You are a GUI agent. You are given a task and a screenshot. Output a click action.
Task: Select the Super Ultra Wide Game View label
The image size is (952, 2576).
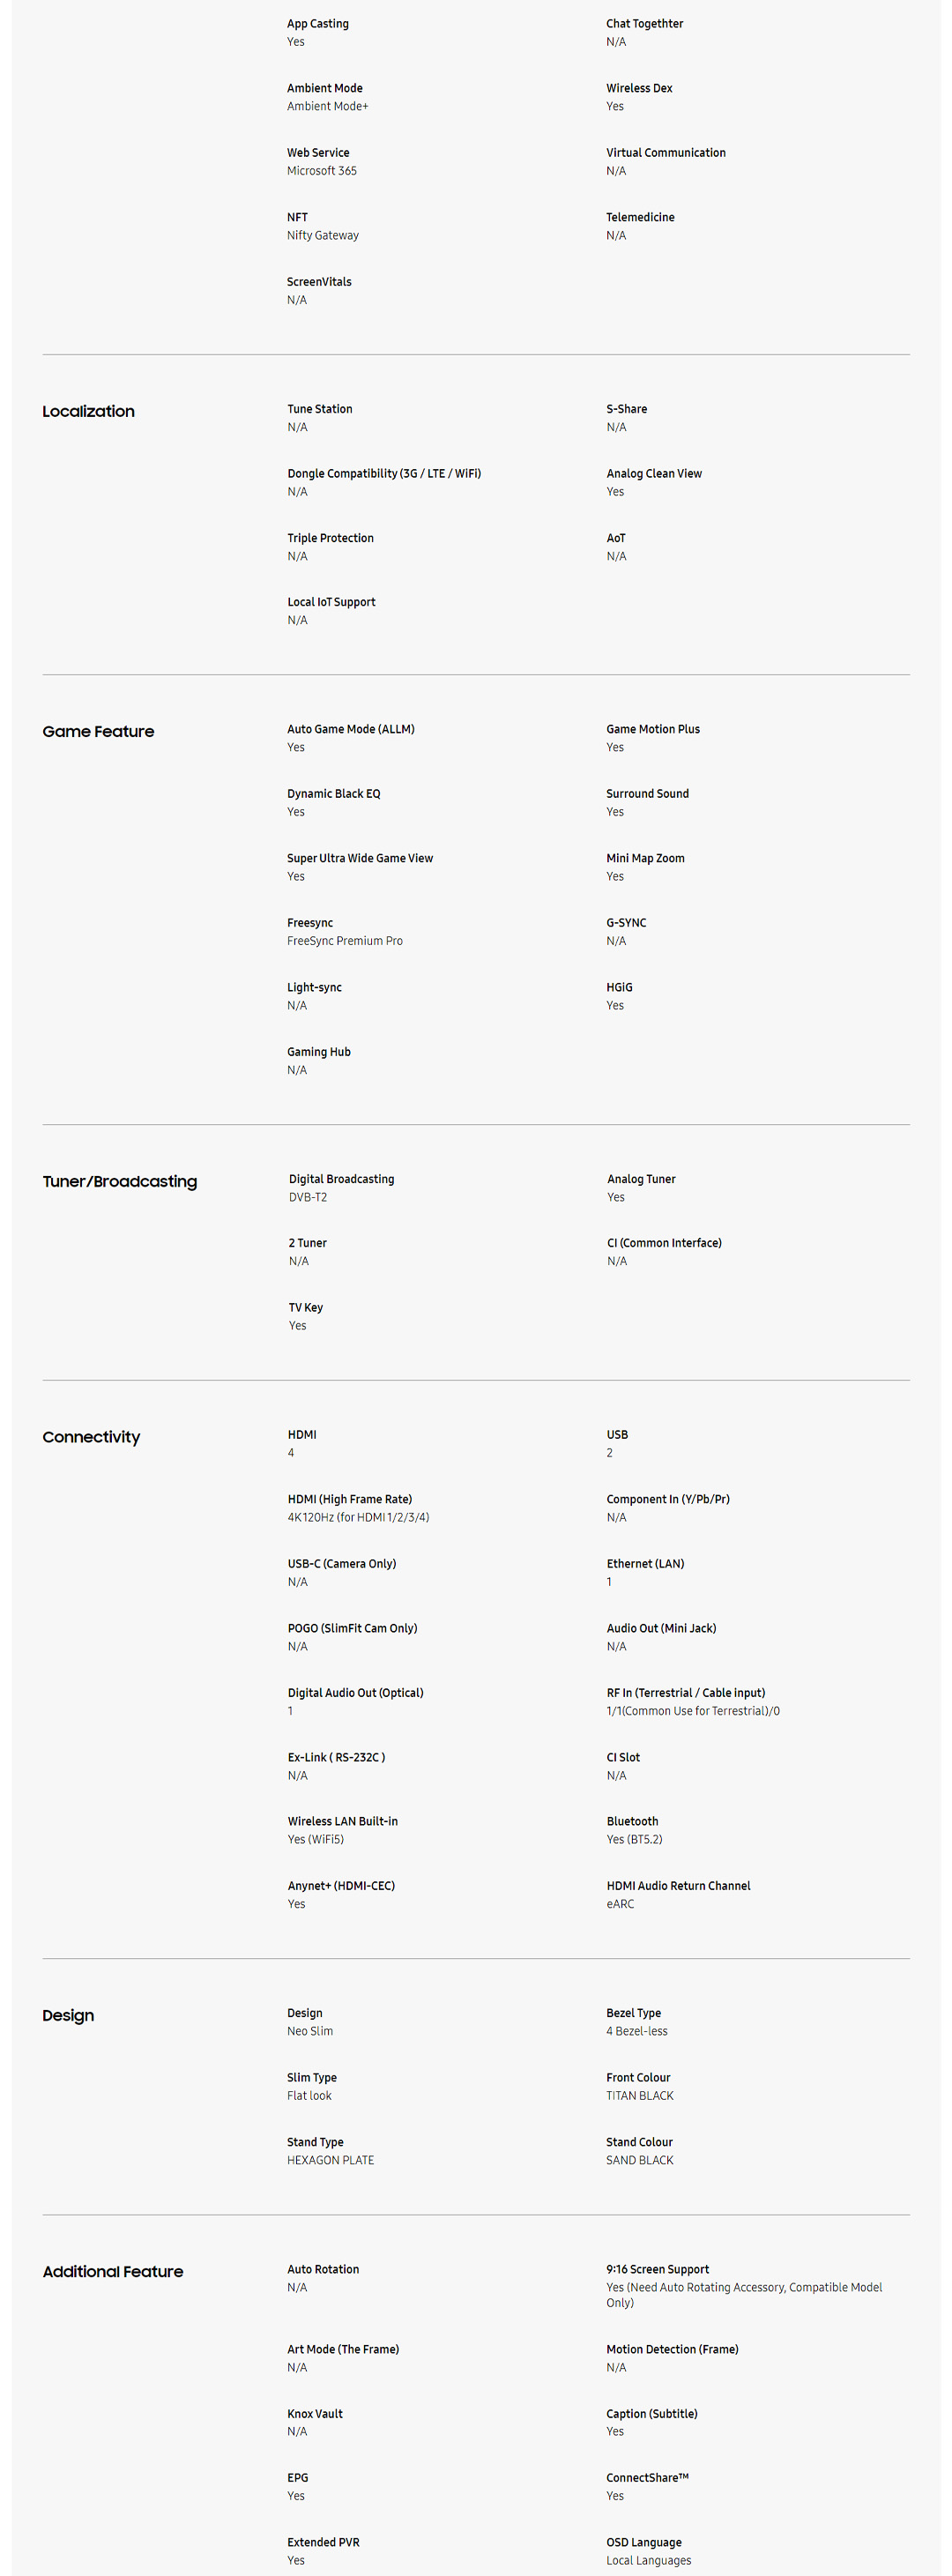tap(359, 858)
